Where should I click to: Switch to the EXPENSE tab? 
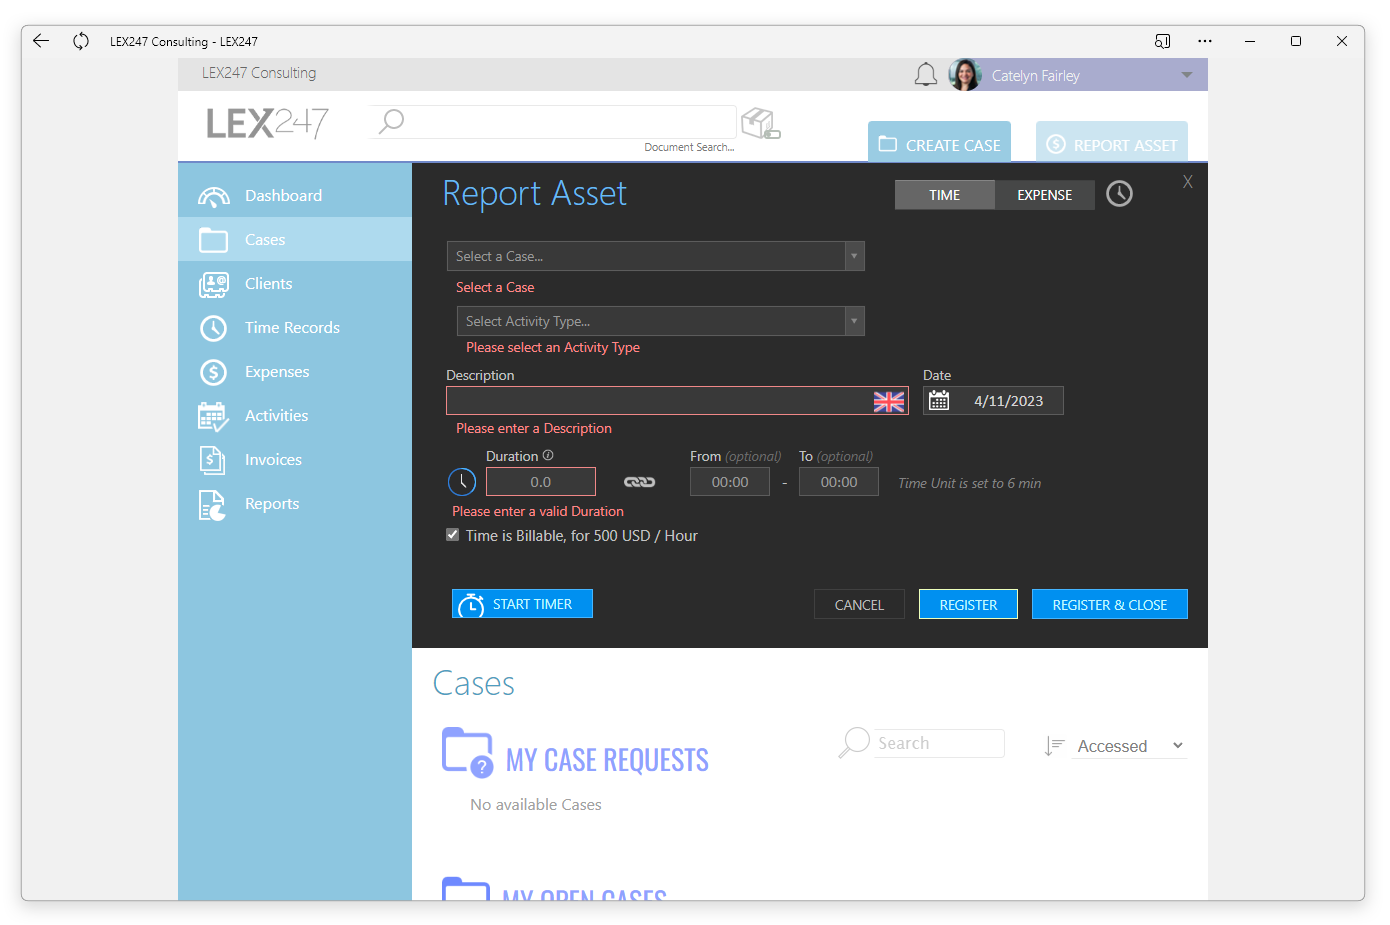[x=1045, y=195]
